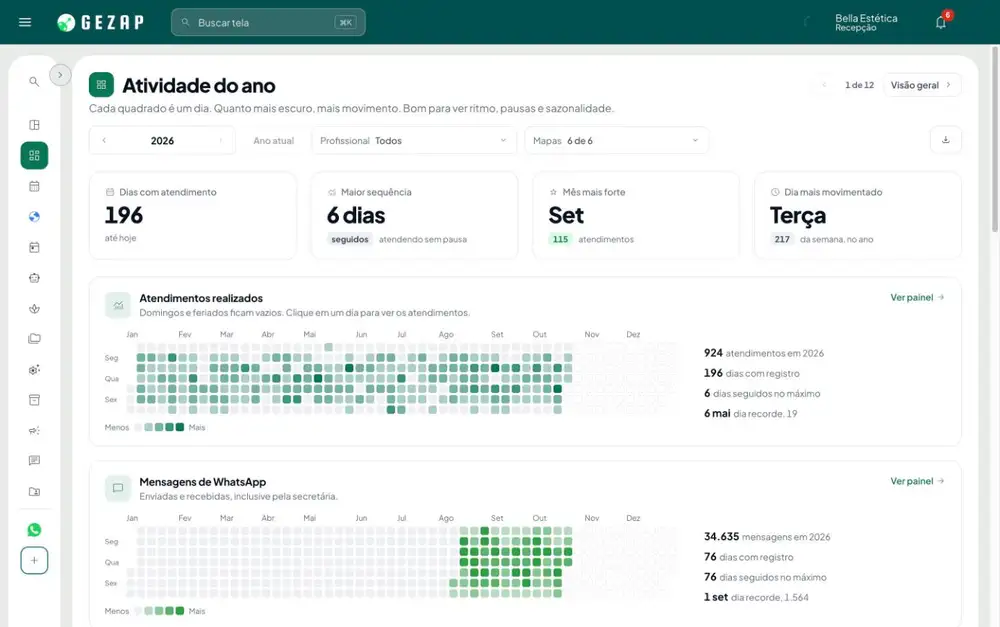Open the folders icon in sidebar
The height and width of the screenshot is (627, 1000).
click(34, 339)
